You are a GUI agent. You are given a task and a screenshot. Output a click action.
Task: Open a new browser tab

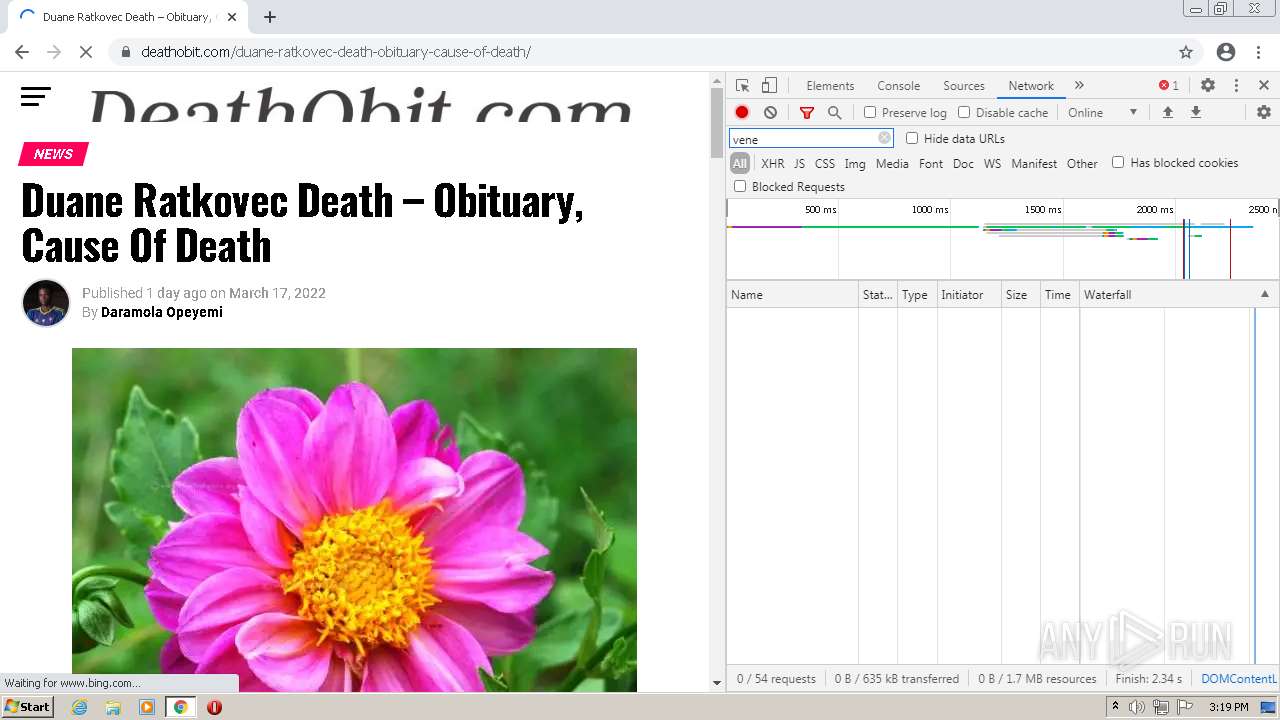[270, 17]
